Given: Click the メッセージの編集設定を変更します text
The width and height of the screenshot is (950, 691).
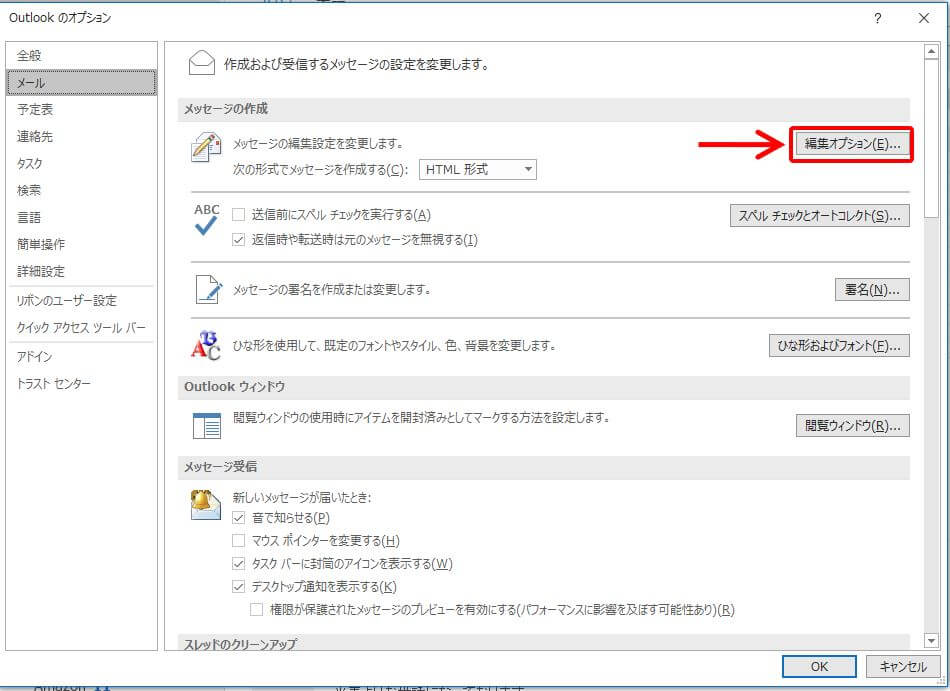Looking at the screenshot, I should [318, 144].
